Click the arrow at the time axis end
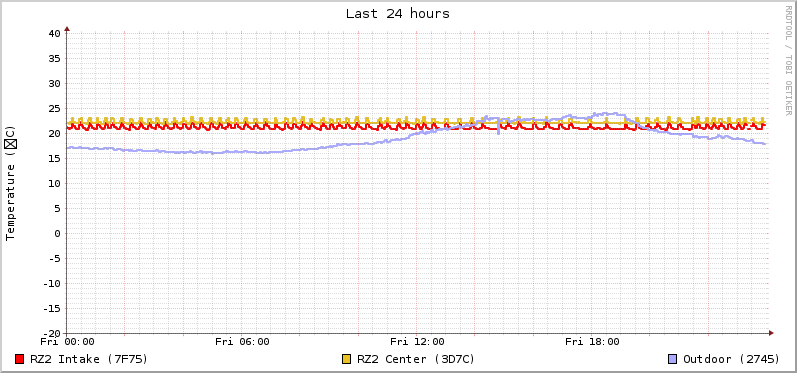The image size is (797, 373). tap(771, 333)
